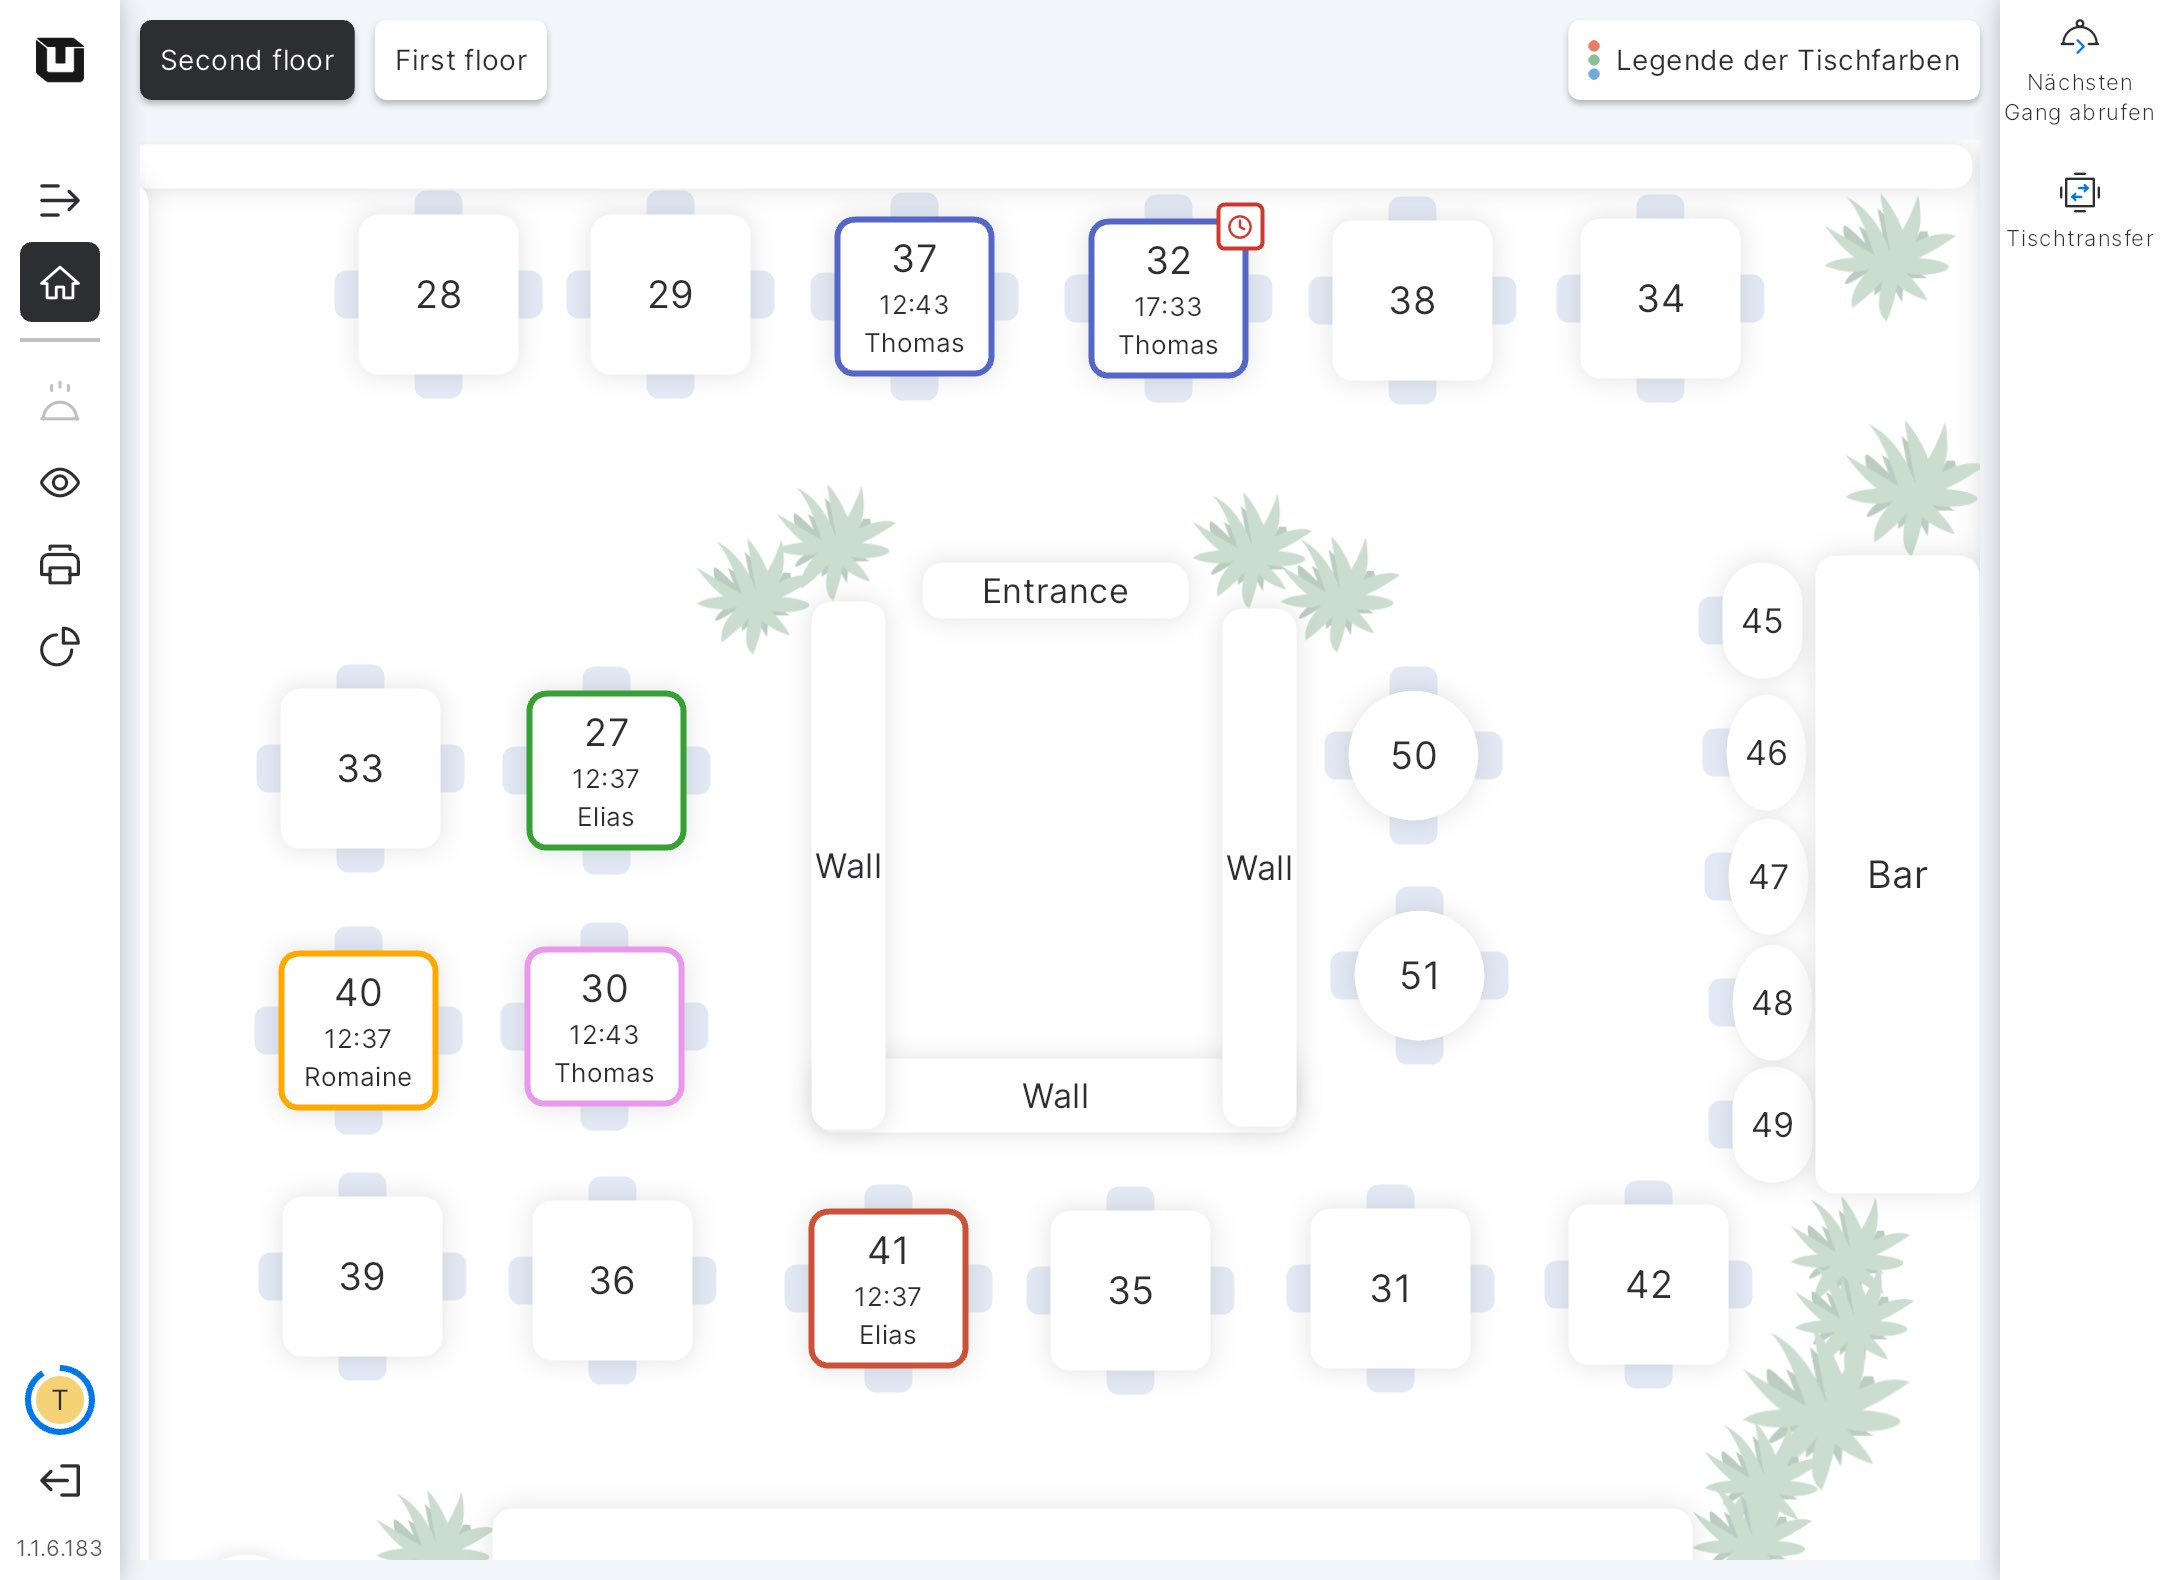Select orange table 40 of Romaine
The image size is (2160, 1580).
pyautogui.click(x=358, y=1031)
